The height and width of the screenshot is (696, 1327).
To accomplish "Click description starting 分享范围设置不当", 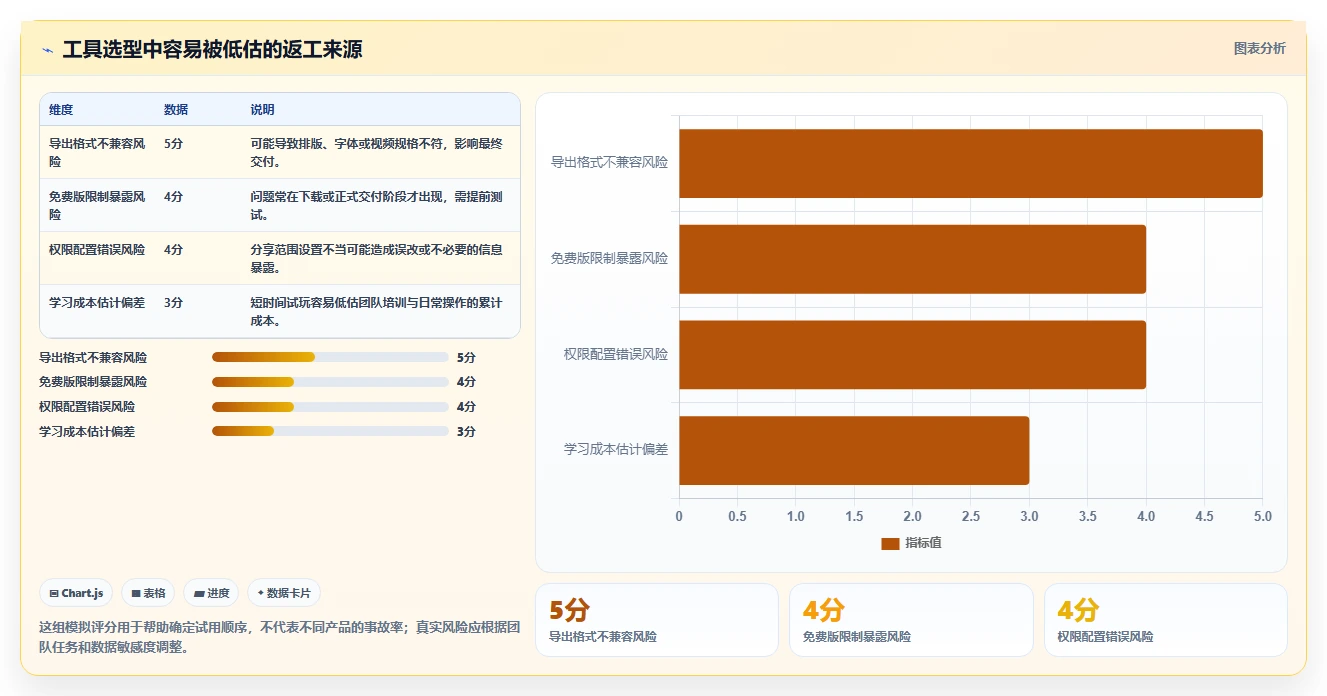I will coord(377,258).
